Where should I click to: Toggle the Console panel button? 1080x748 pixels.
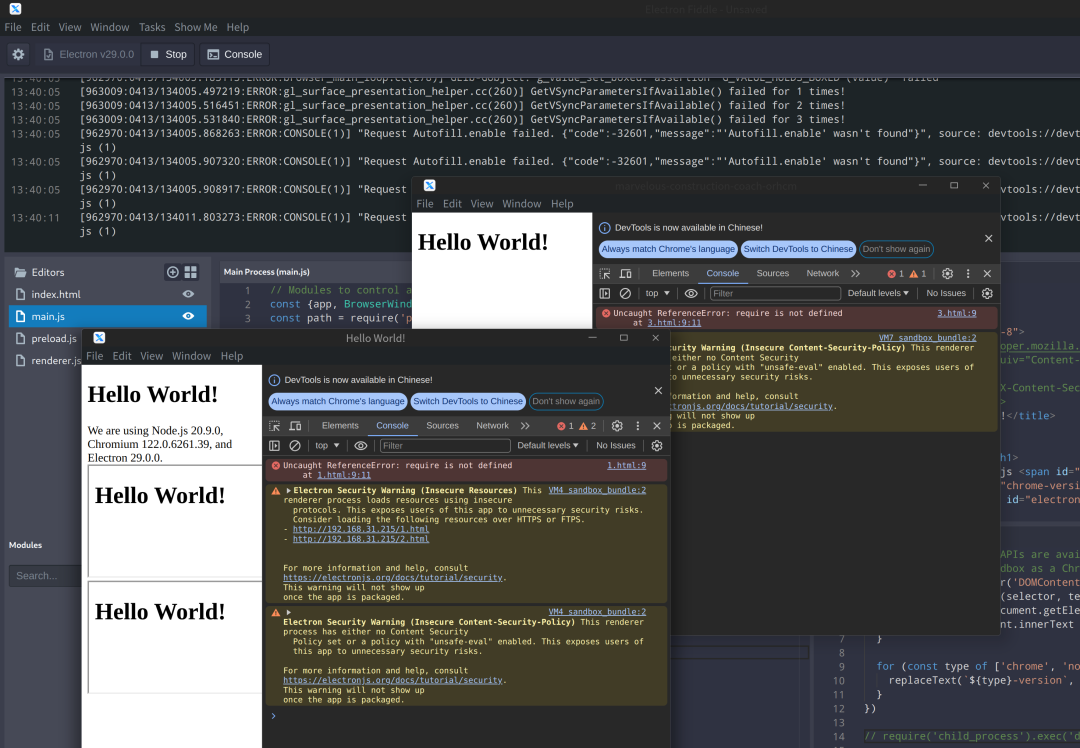(235, 54)
